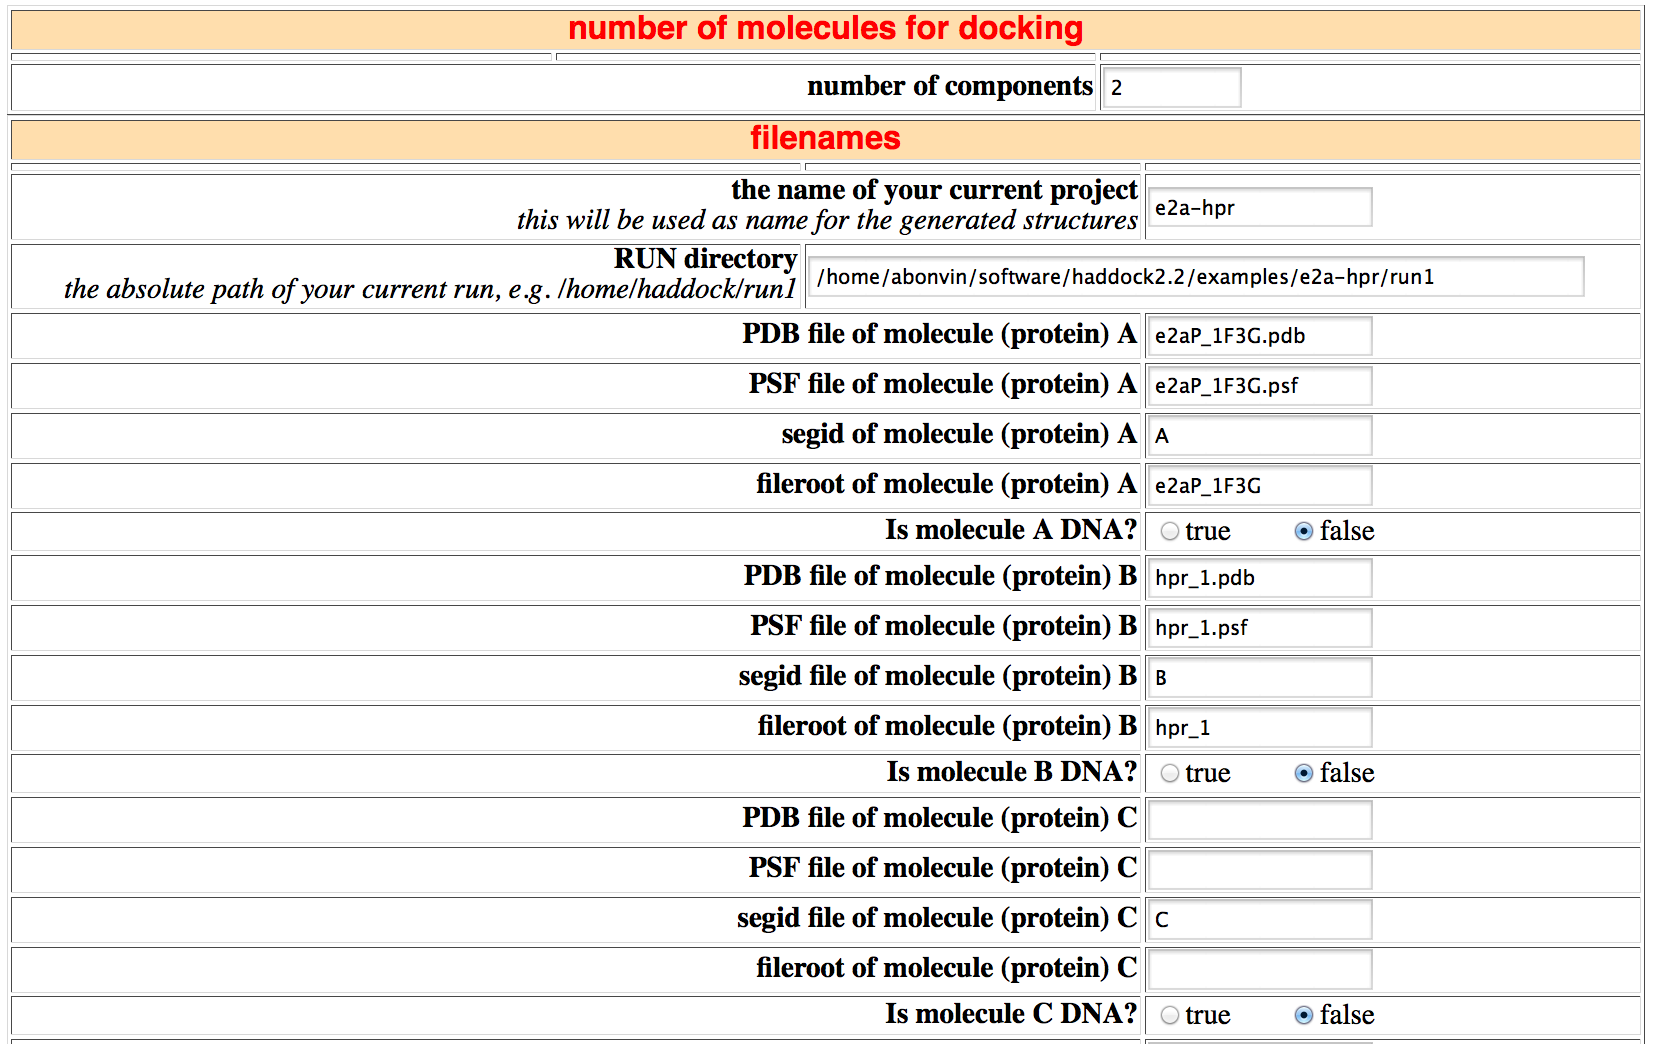Click 'number of molecules for docking' heading
The width and height of the screenshot is (1654, 1044).
(825, 28)
